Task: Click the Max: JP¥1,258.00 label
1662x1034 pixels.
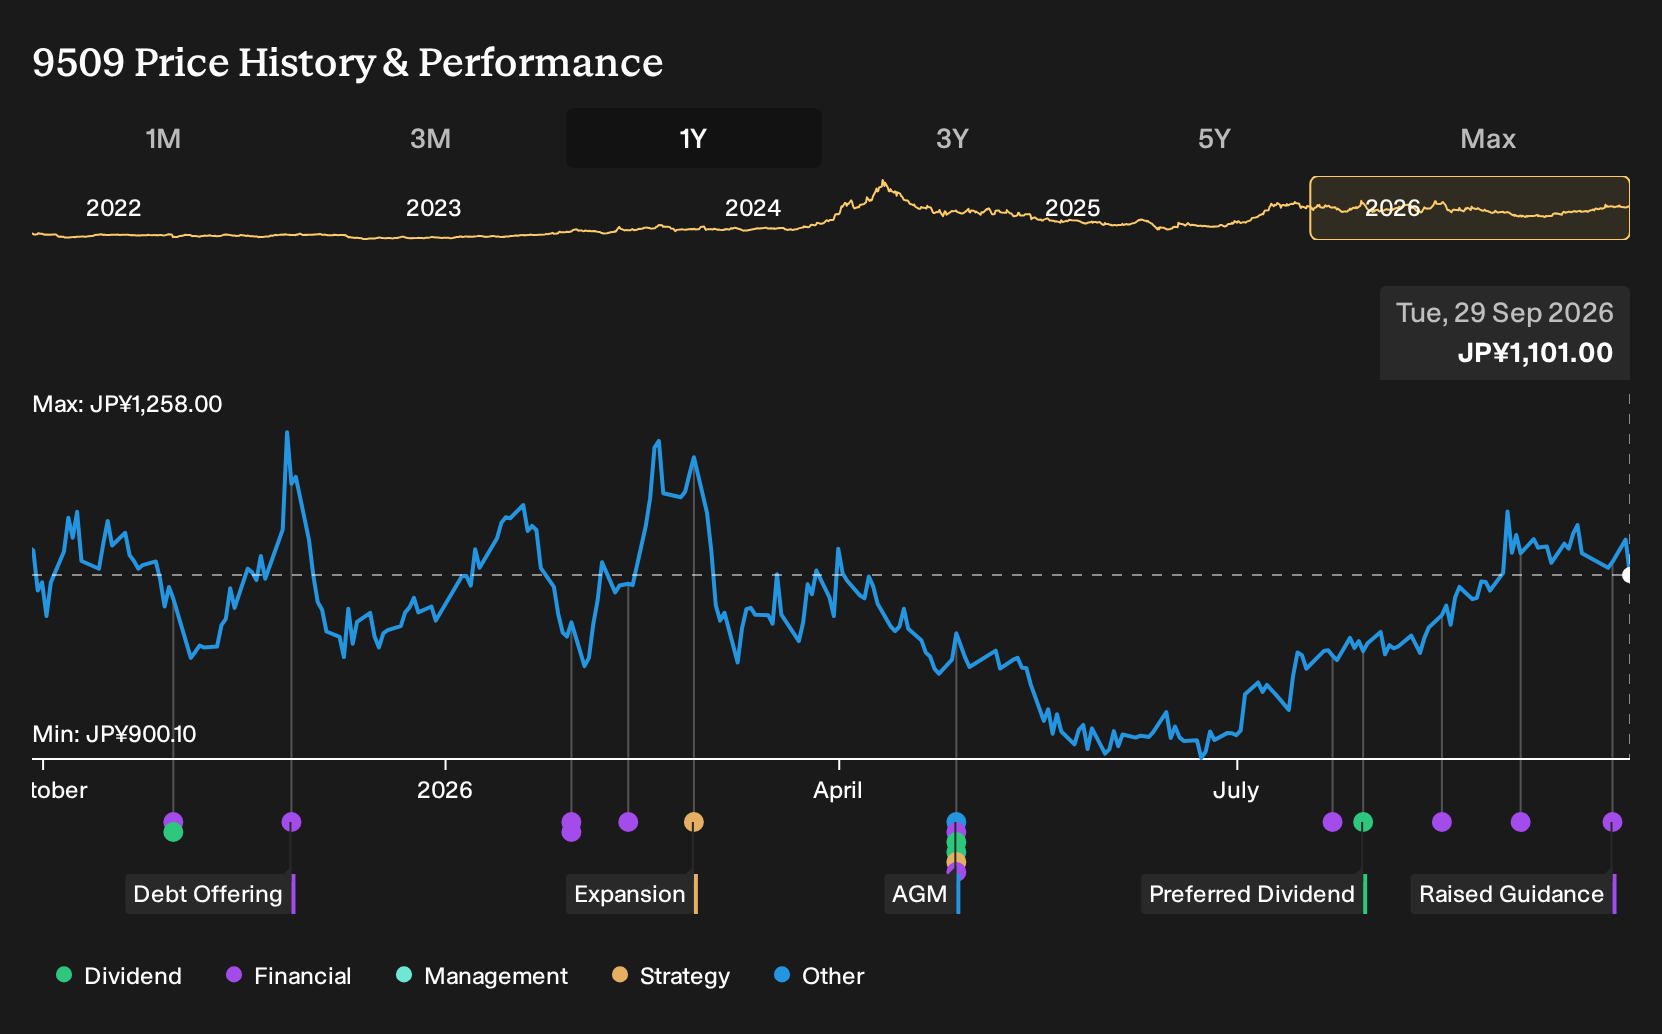Action: tap(128, 404)
